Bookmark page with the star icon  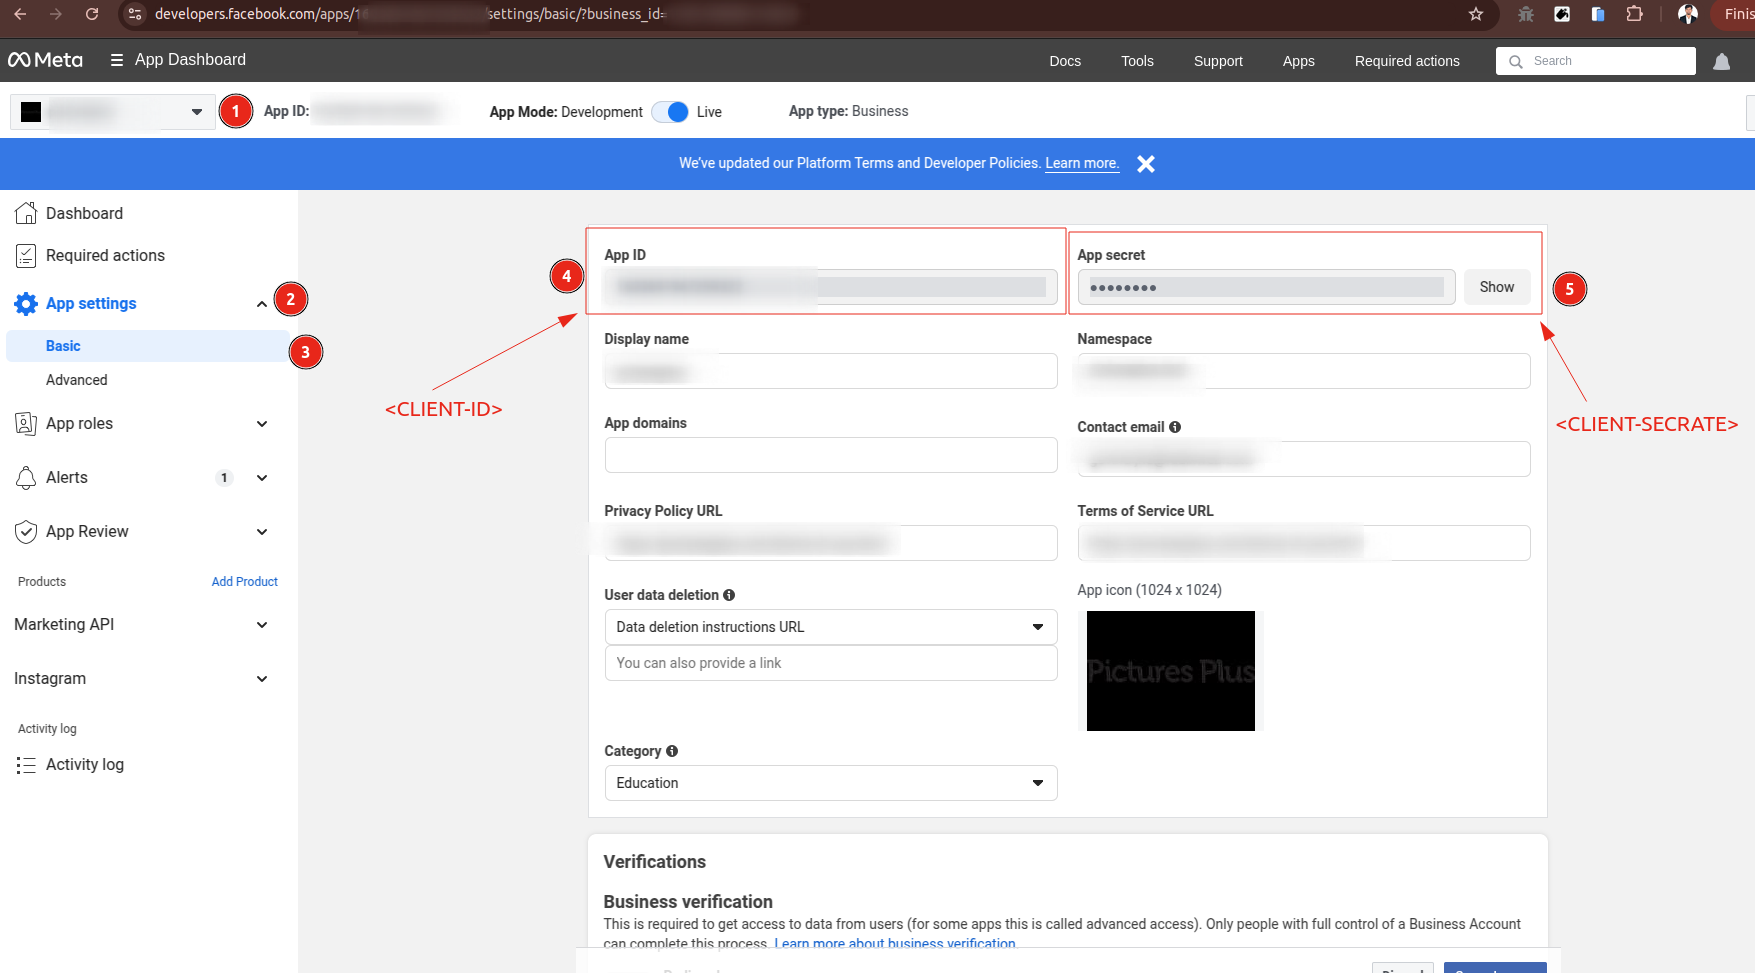click(1476, 14)
